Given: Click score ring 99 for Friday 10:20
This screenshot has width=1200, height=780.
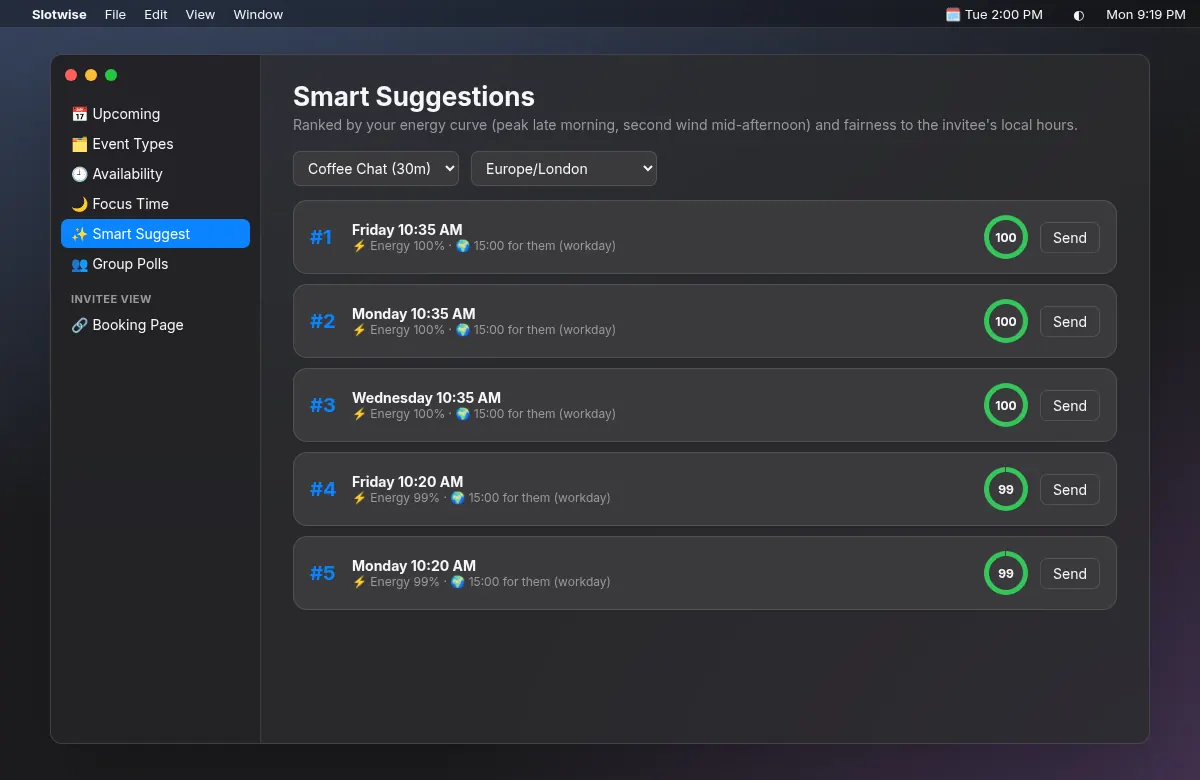Looking at the screenshot, I should (1006, 490).
